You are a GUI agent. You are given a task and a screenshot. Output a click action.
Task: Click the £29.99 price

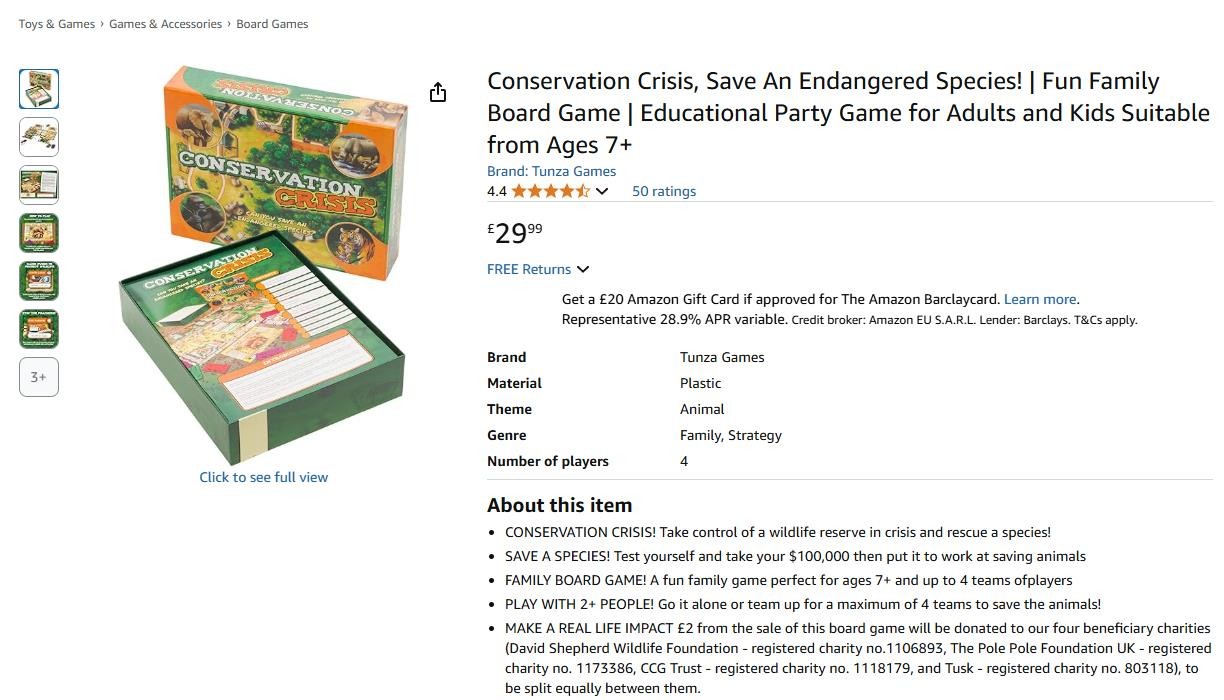click(515, 233)
